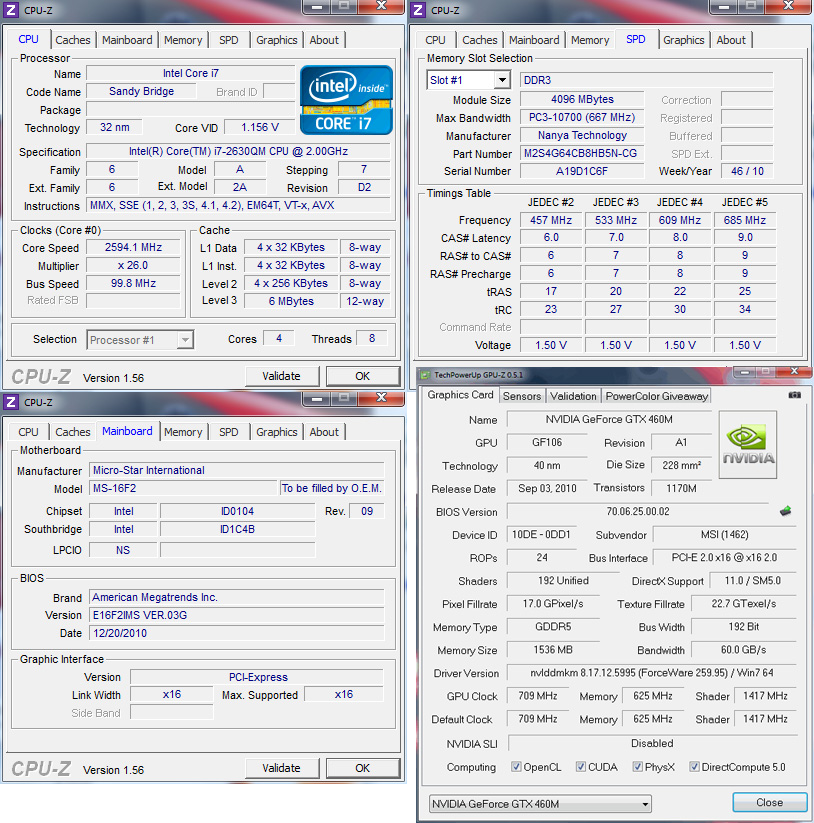Open SPD tab in the Mainboard CPU-Z window
This screenshot has width=814, height=823.
click(x=228, y=432)
